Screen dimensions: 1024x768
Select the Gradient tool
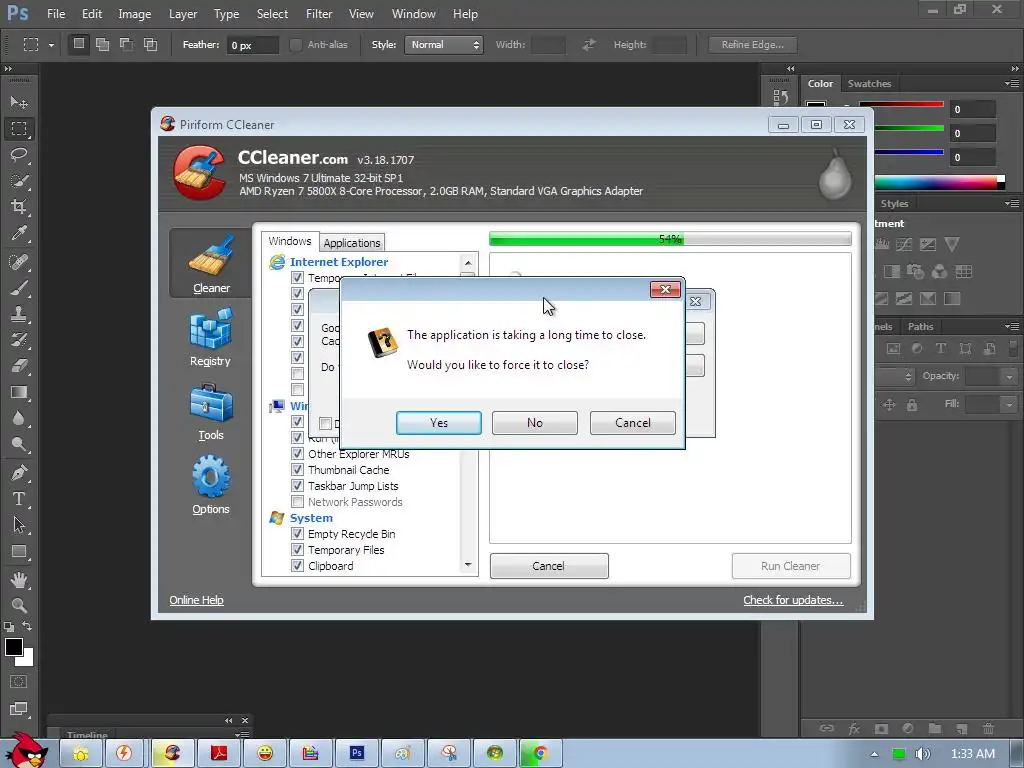[19, 392]
